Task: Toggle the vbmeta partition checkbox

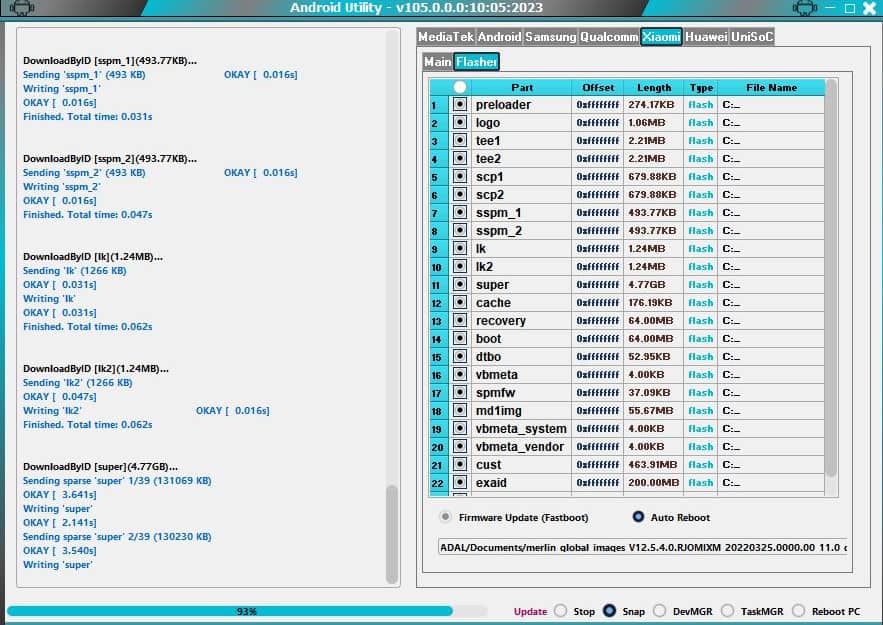Action: pyautogui.click(x=460, y=374)
